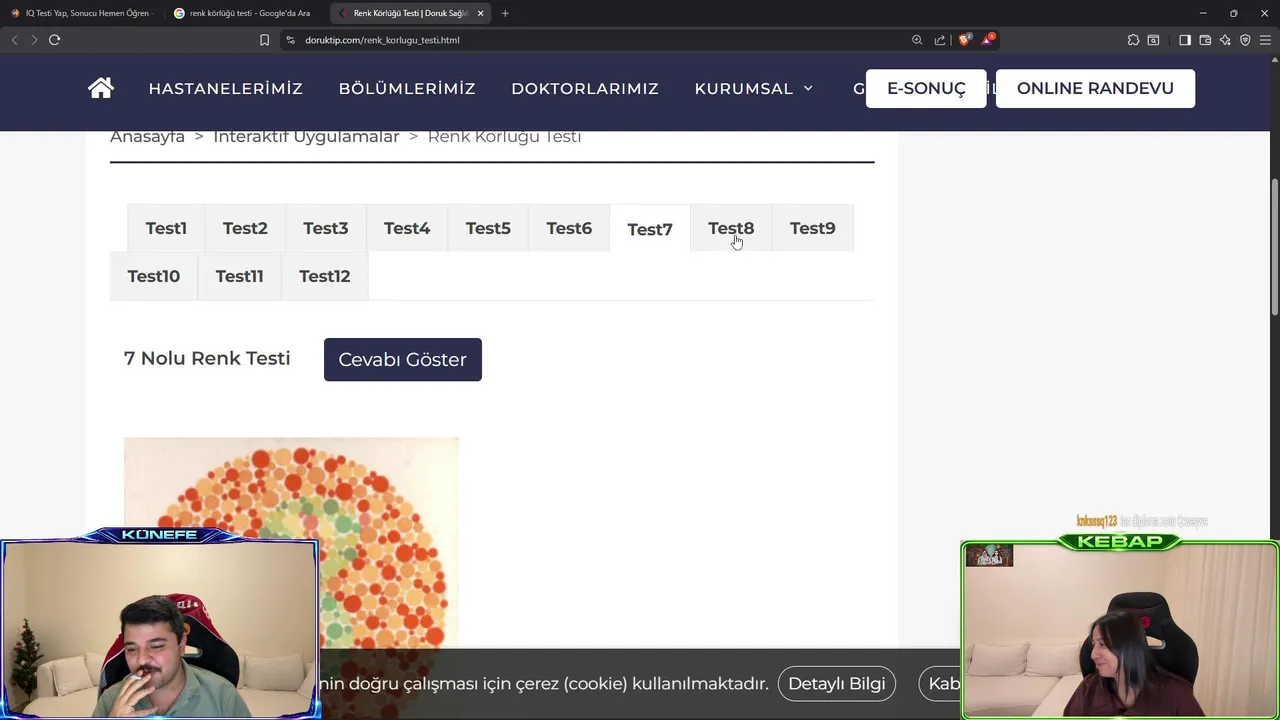The width and height of the screenshot is (1280, 720).
Task: Open DOKTORLARIMIZ menu item
Action: tap(585, 88)
